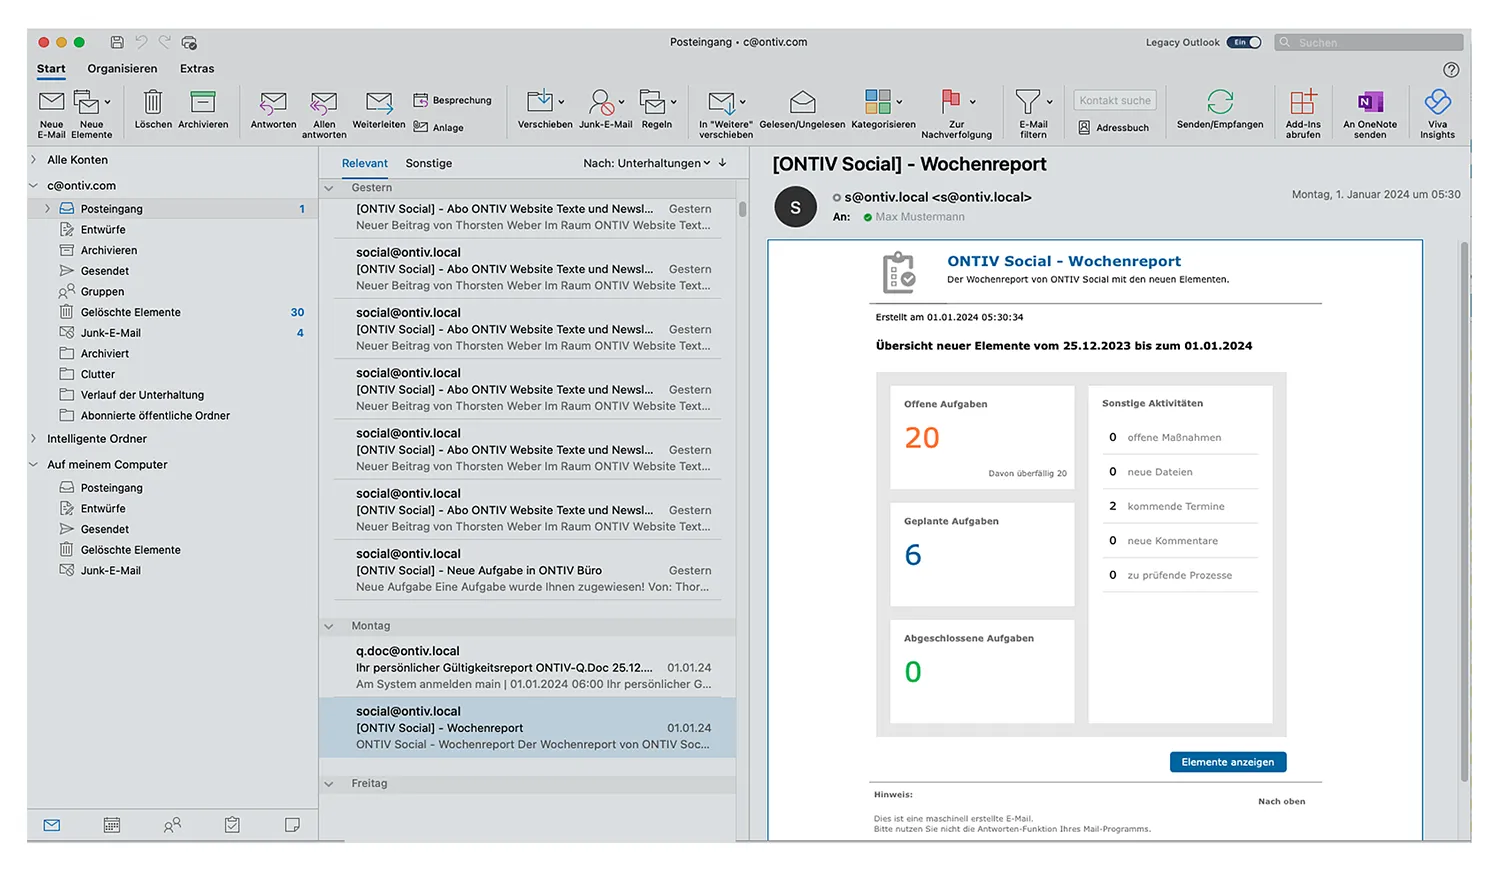Archive the message with Archivieren icon
1500x870 pixels.
[x=203, y=103]
